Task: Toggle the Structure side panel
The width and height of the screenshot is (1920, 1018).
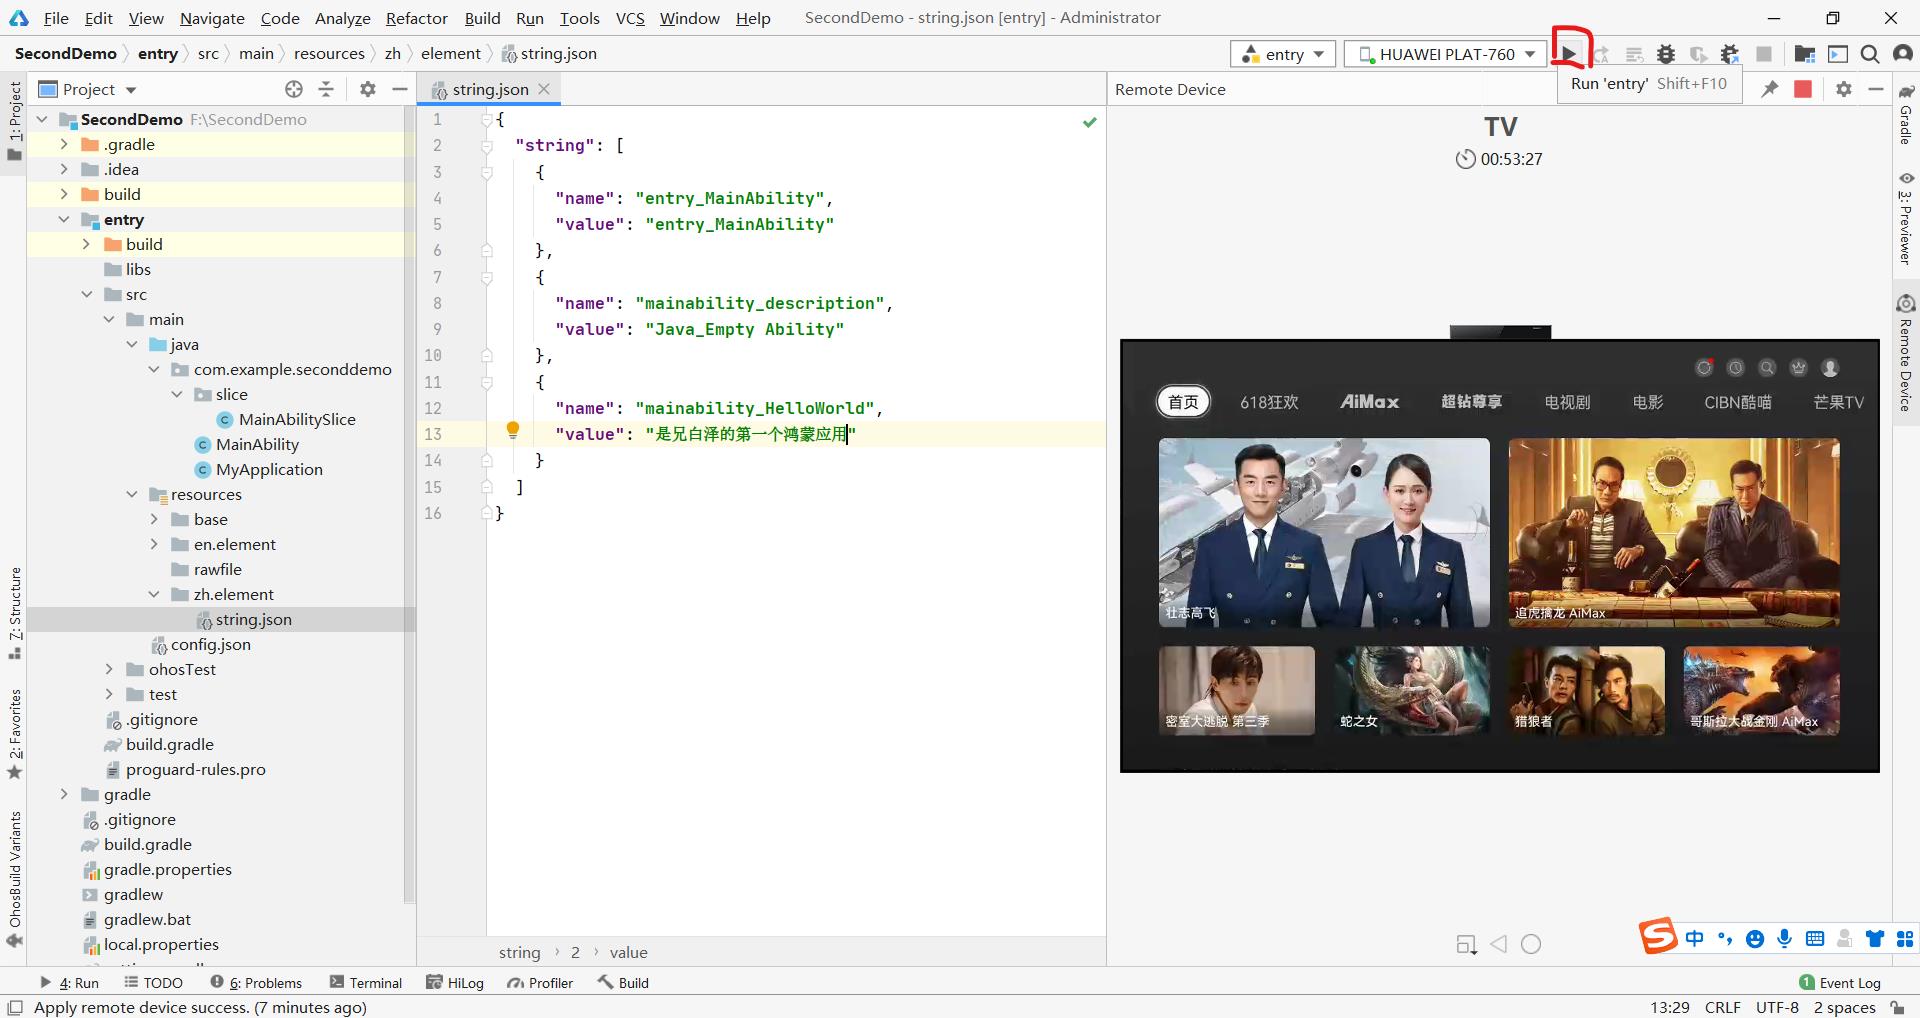Action: pos(15,613)
